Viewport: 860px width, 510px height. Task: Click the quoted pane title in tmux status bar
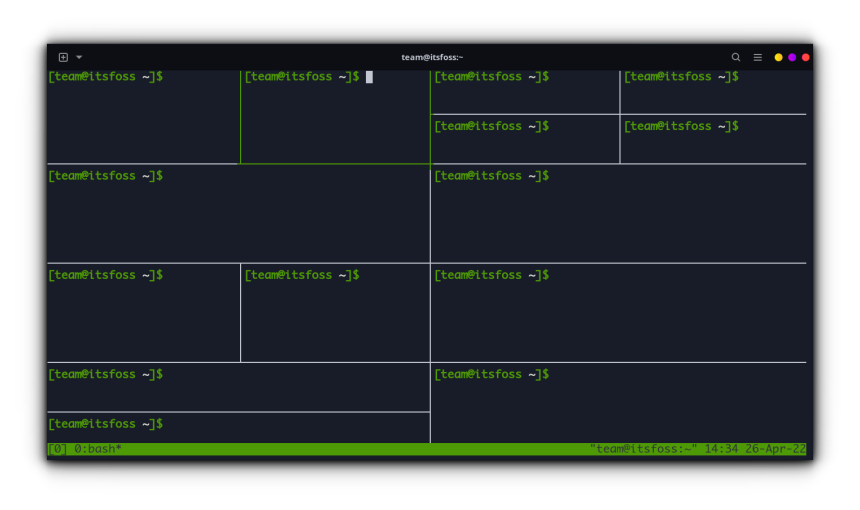tap(643, 449)
